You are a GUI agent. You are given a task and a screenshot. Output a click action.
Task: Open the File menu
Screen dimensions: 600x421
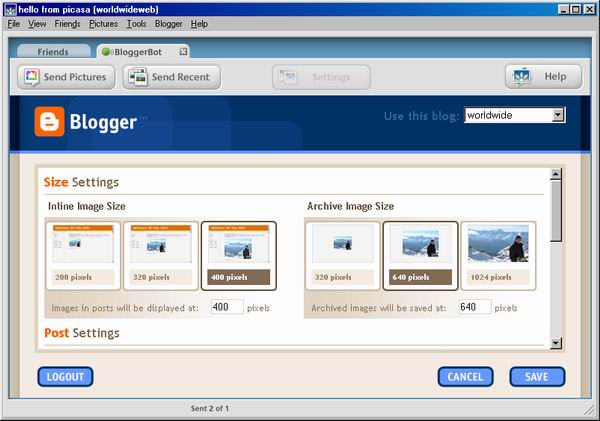[x=13, y=24]
